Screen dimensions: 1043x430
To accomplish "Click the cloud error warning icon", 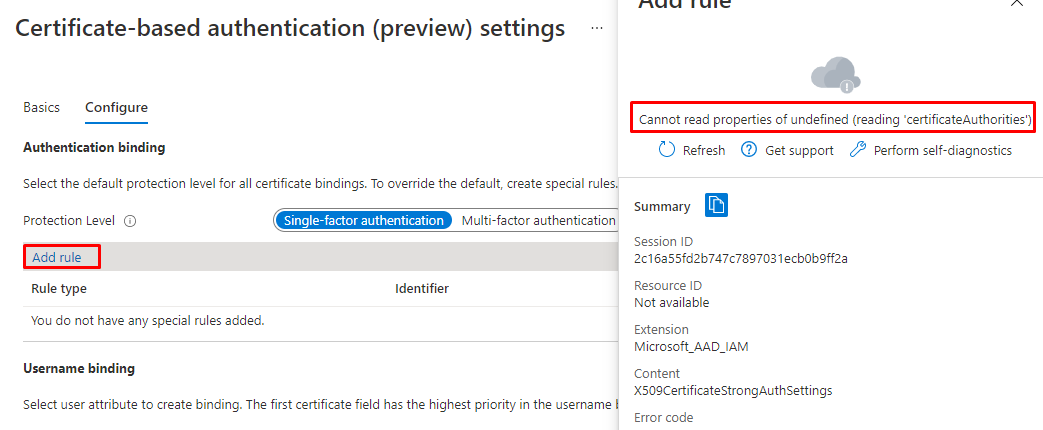I will 835,74.
